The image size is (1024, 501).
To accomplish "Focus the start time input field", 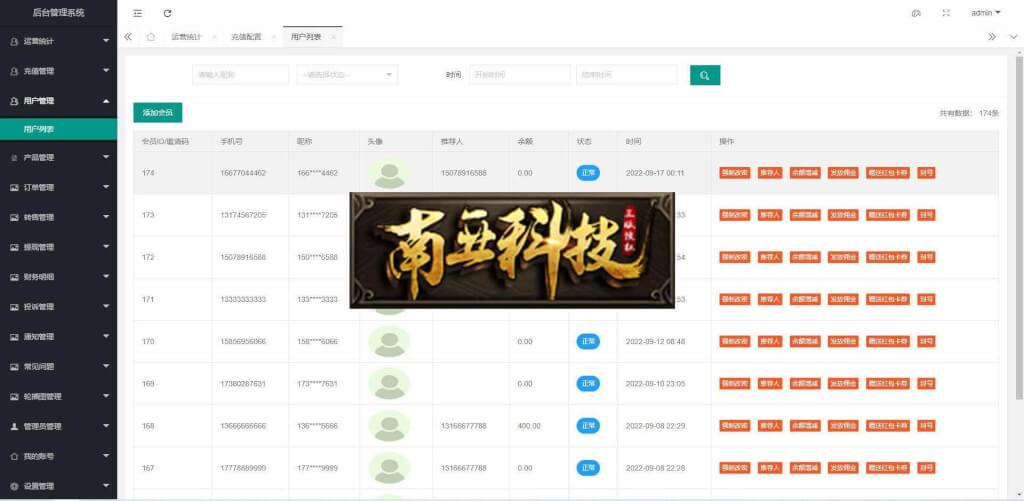I will 520,75.
